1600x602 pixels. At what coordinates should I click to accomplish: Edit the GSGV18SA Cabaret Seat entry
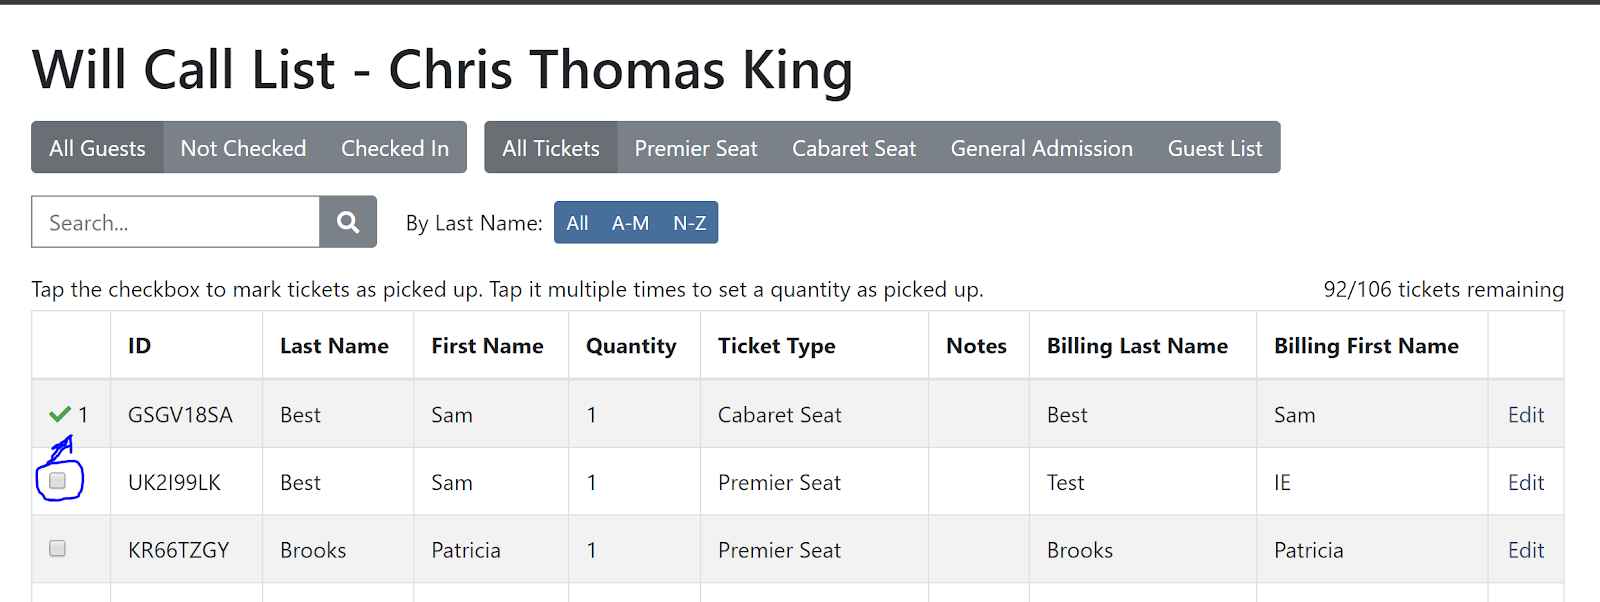(x=1526, y=415)
